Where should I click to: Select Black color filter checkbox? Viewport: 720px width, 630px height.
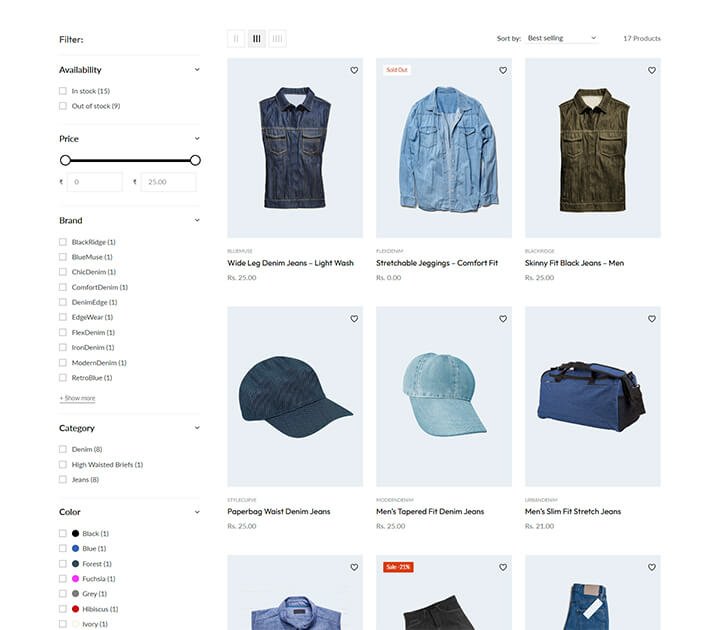click(x=63, y=534)
